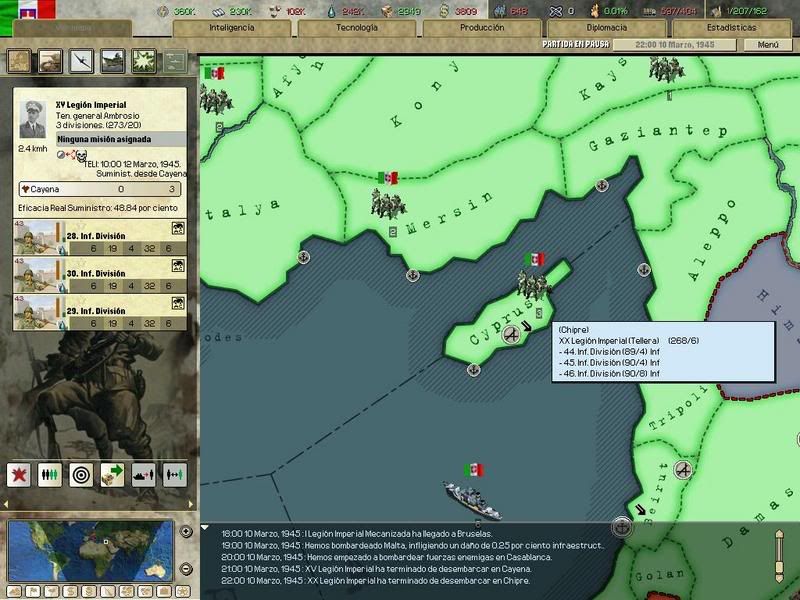This screenshot has height=600, width=800.
Task: Open the Menú button
Action: 768,45
